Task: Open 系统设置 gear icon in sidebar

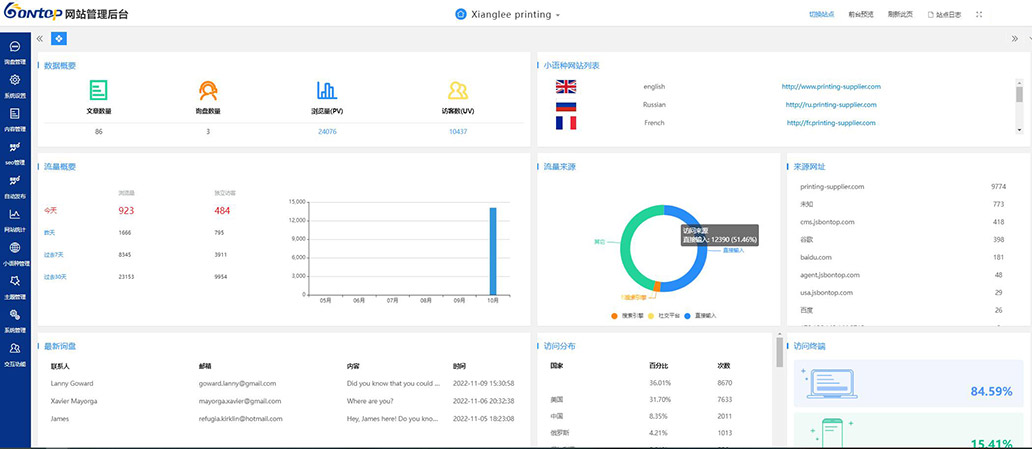Action: [15, 80]
